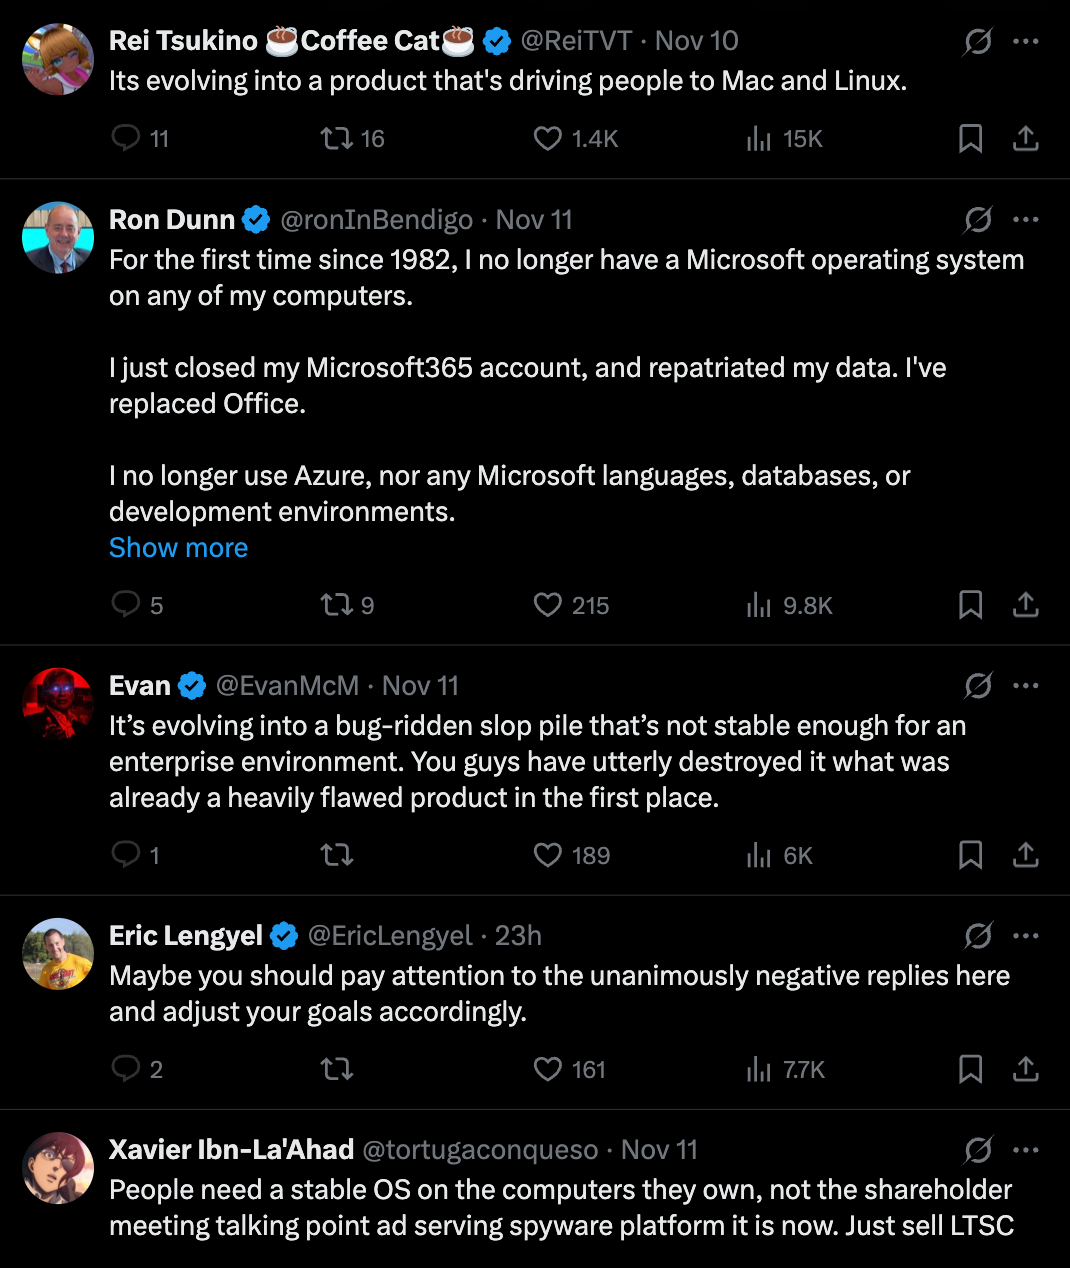The width and height of the screenshot is (1070, 1268).
Task: Bookmark Rei Tsukino's tweet
Action: 970,138
